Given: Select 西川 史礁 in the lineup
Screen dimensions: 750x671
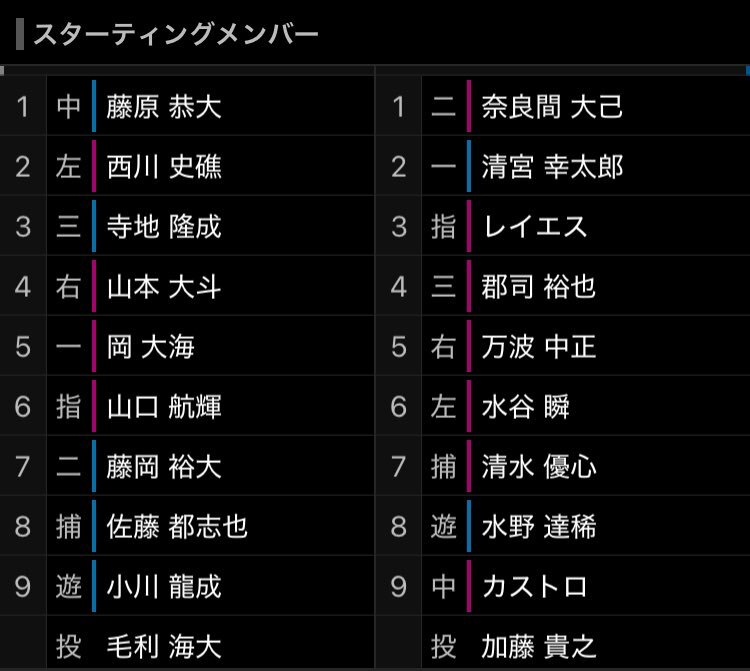Looking at the screenshot, I should [164, 167].
